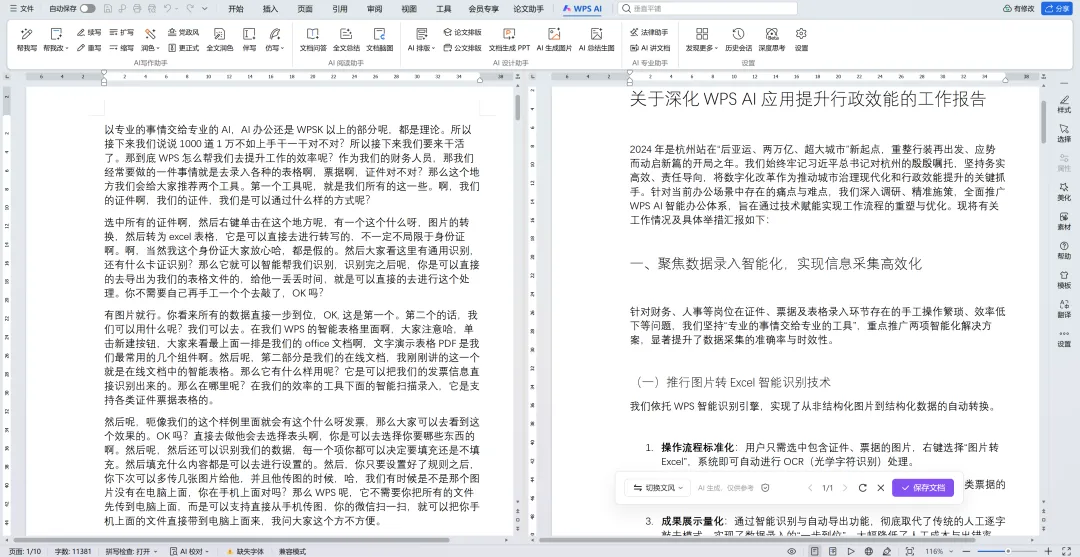Open the 切换文风 style switch dropdown
1080x557 pixels.
657,487
